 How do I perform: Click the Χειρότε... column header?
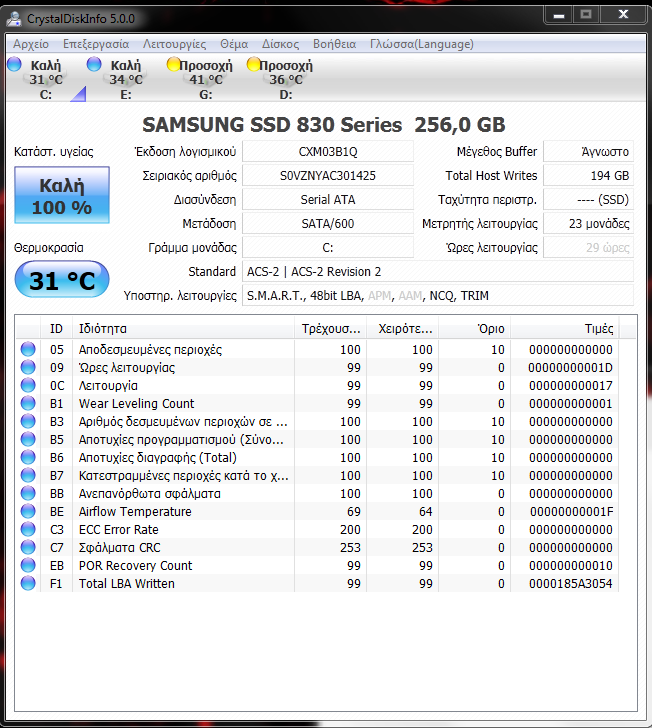(x=403, y=329)
